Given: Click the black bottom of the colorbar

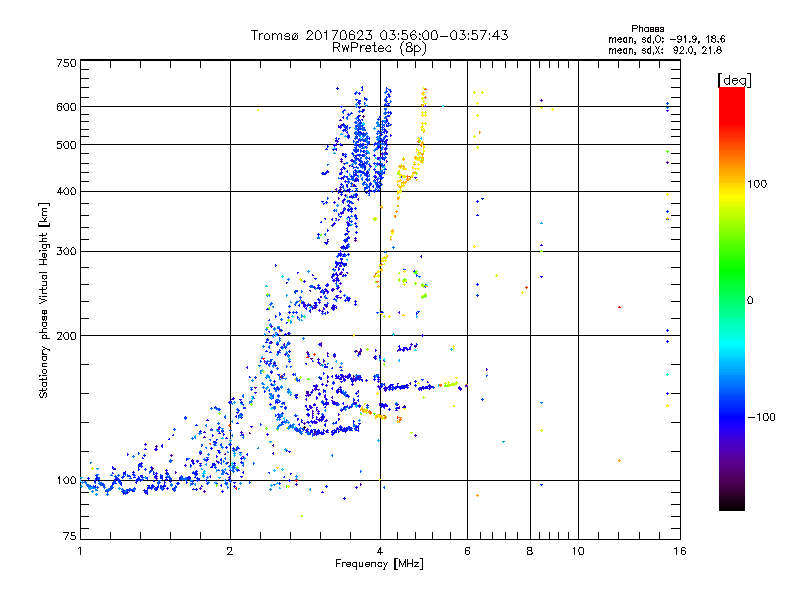Looking at the screenshot, I should click(732, 503).
